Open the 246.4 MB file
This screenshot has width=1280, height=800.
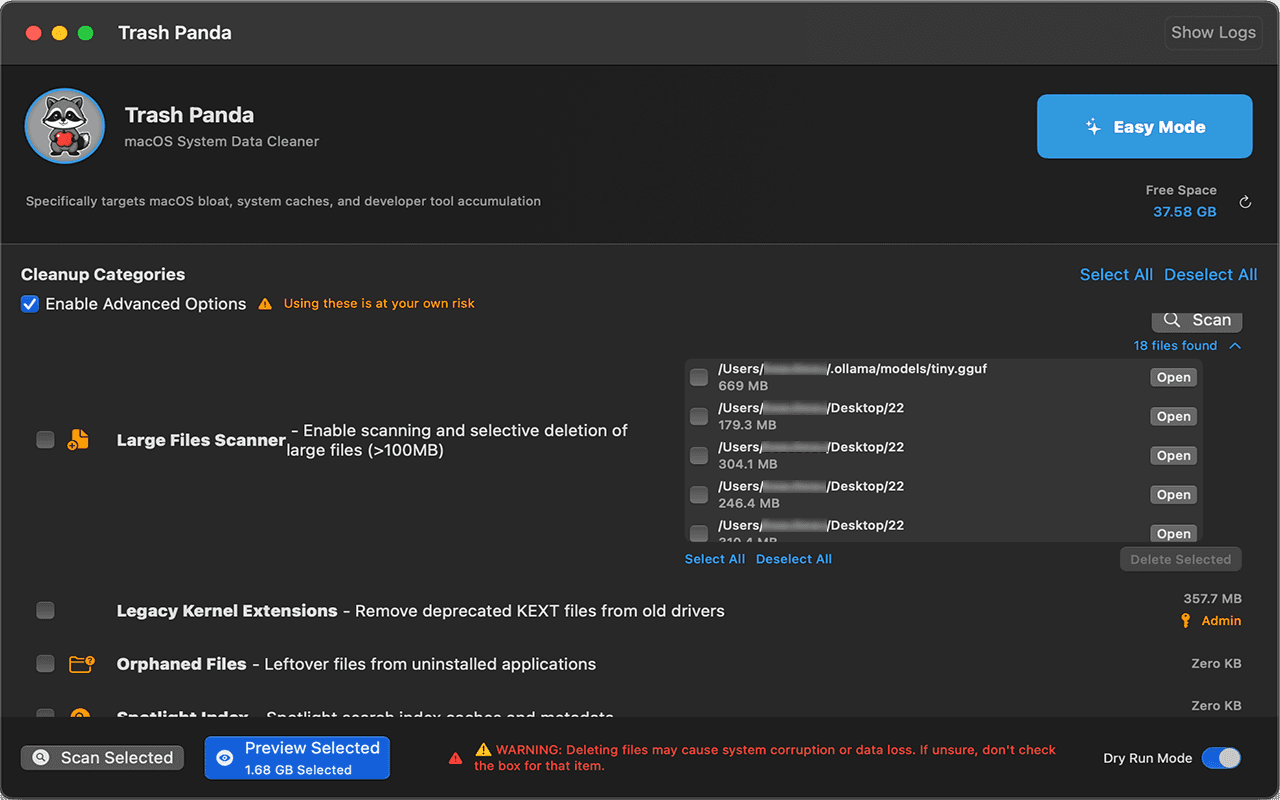[1173, 495]
